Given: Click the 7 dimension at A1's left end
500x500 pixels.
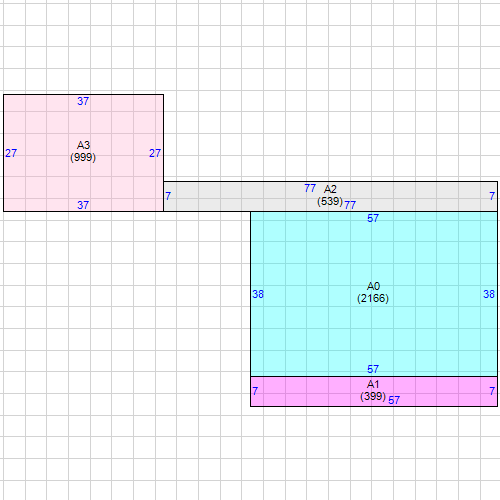Looking at the screenshot, I should (x=255, y=391).
